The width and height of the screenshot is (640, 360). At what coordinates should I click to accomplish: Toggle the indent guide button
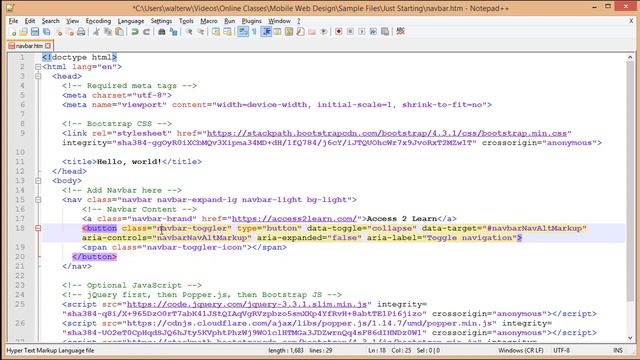266,32
